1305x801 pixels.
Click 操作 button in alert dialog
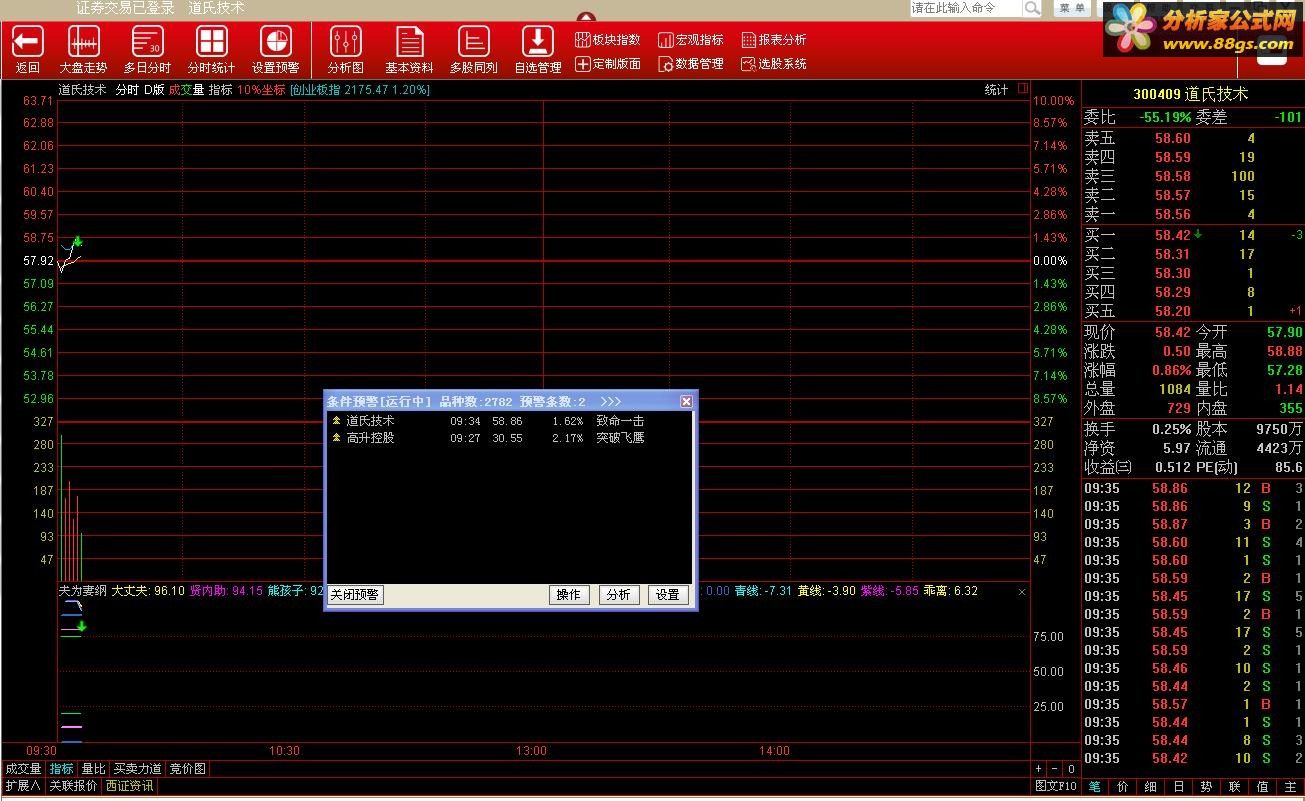coord(569,595)
